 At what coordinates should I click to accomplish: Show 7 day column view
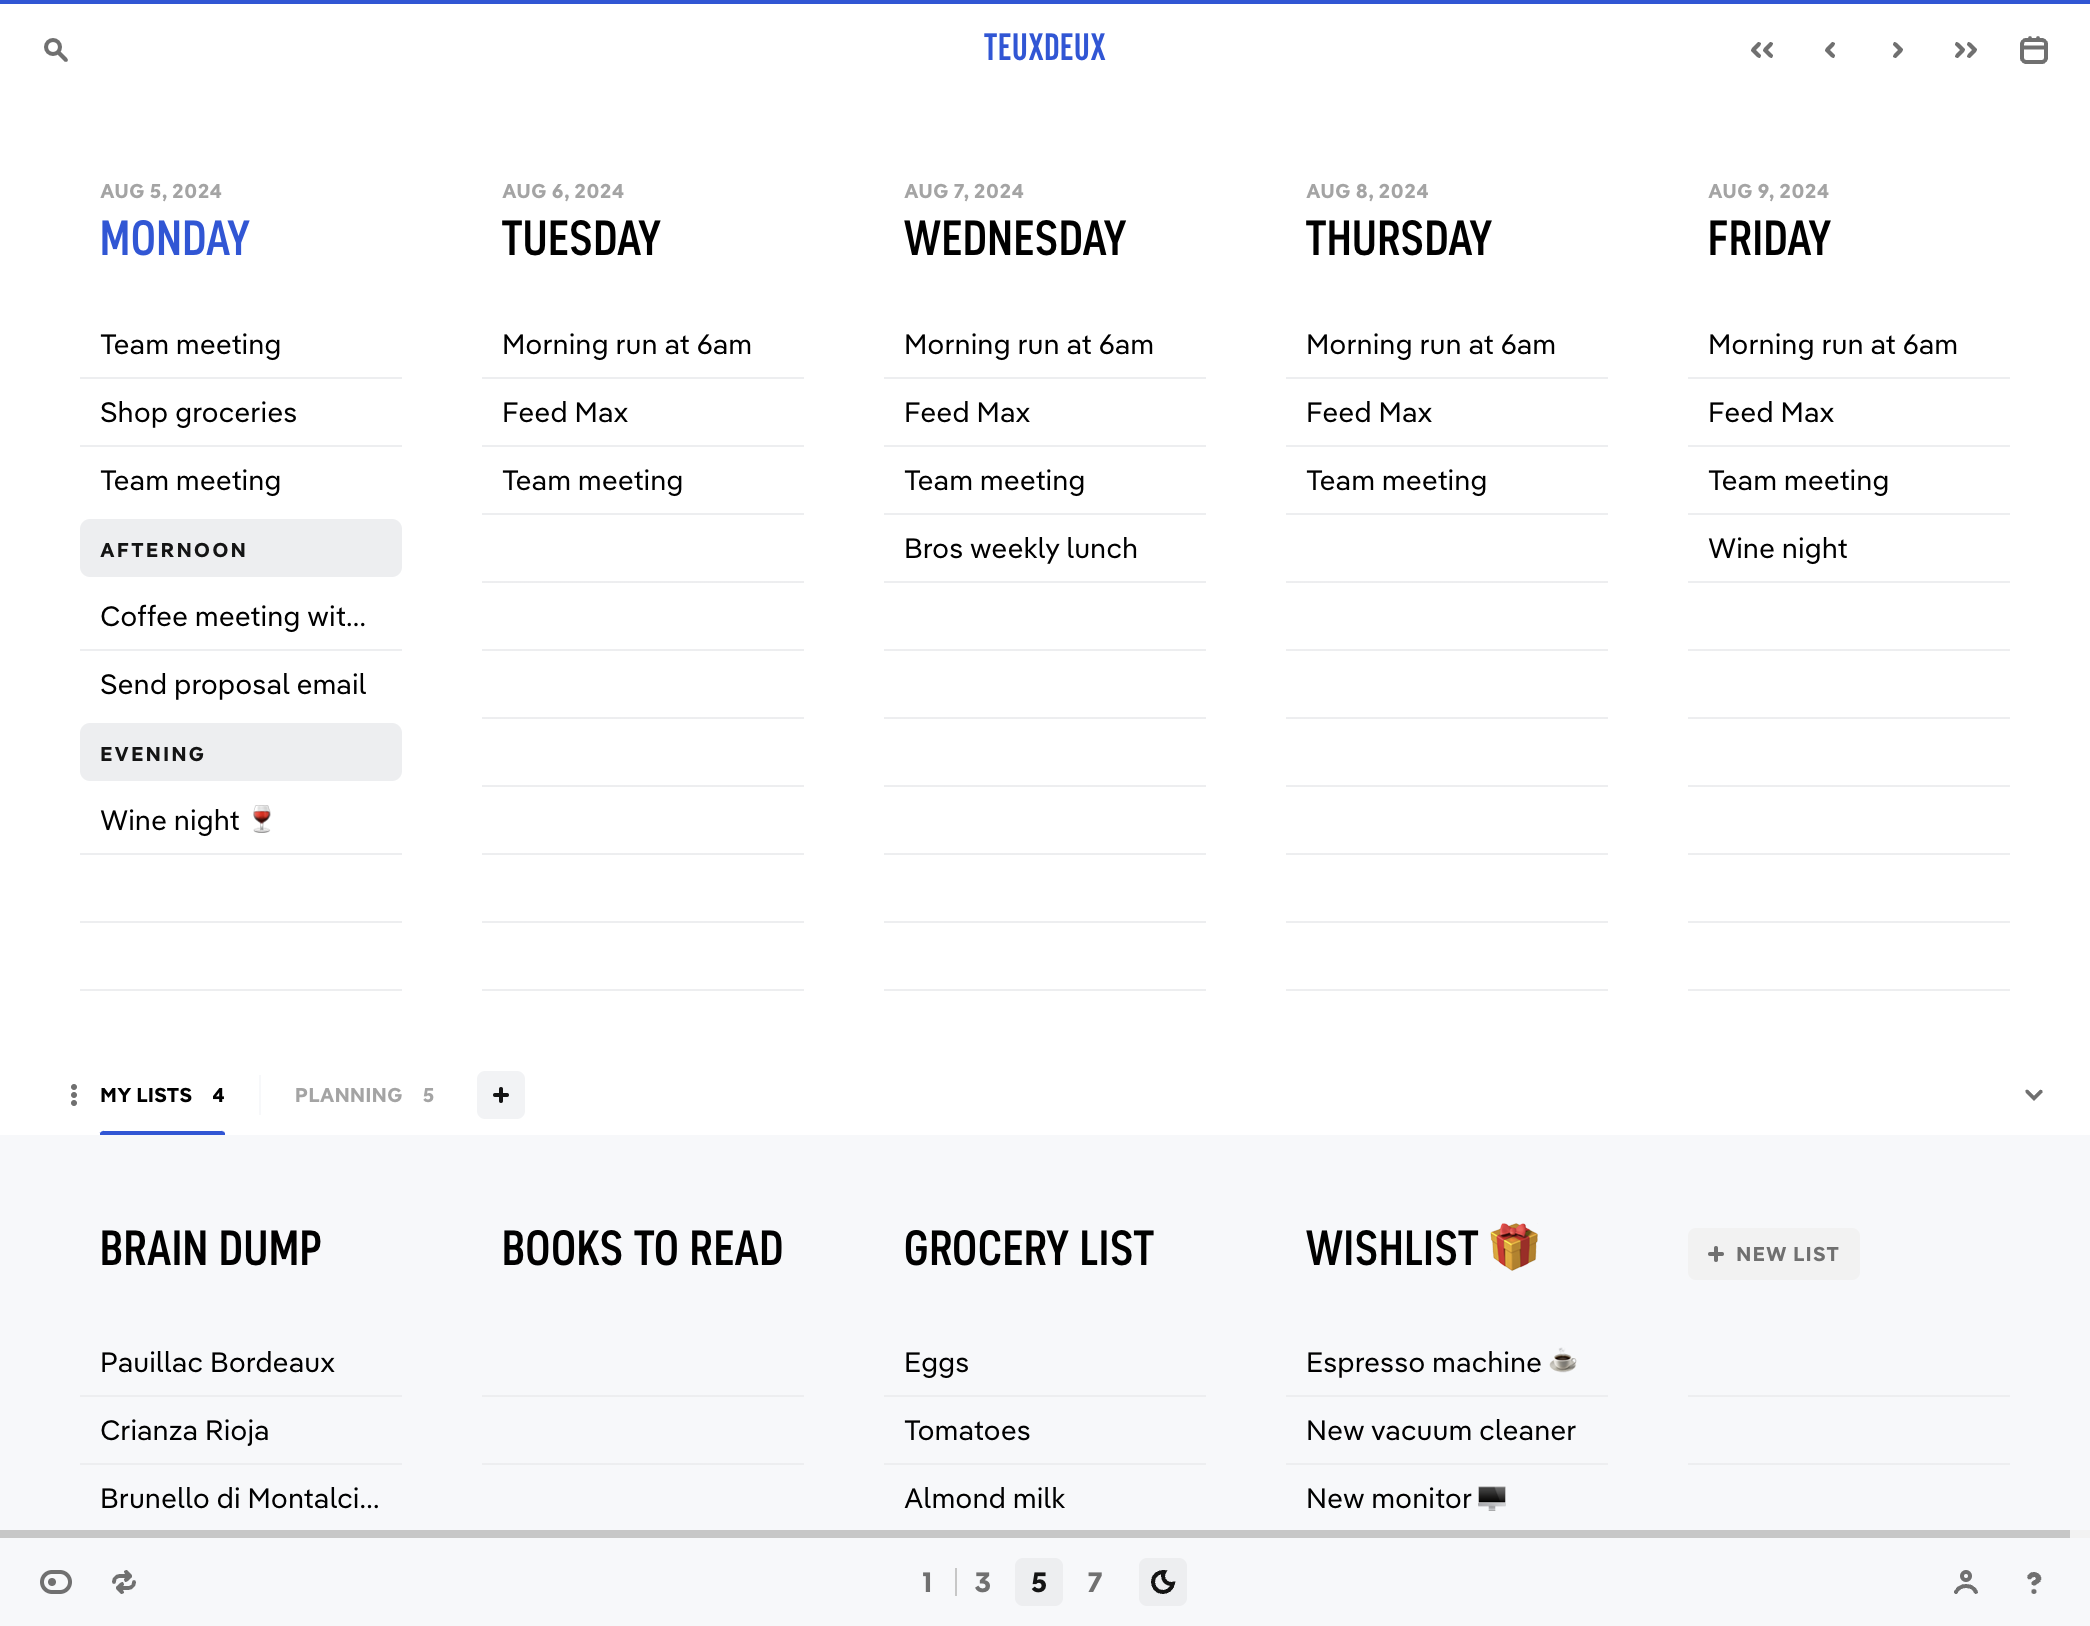[x=1095, y=1582]
